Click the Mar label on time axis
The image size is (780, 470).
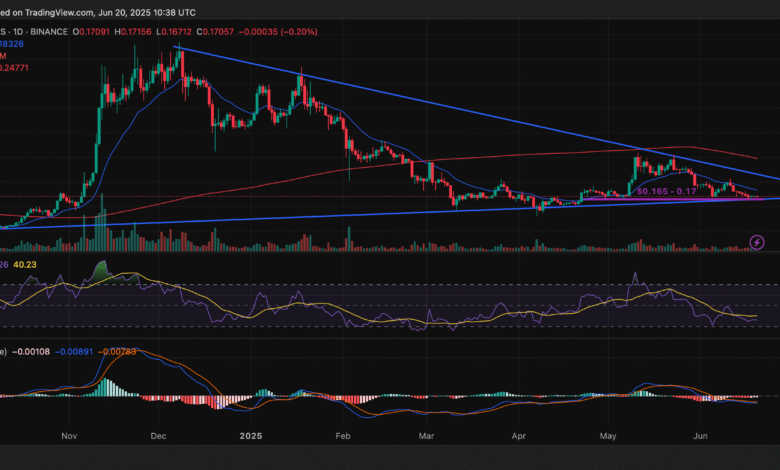pos(426,436)
